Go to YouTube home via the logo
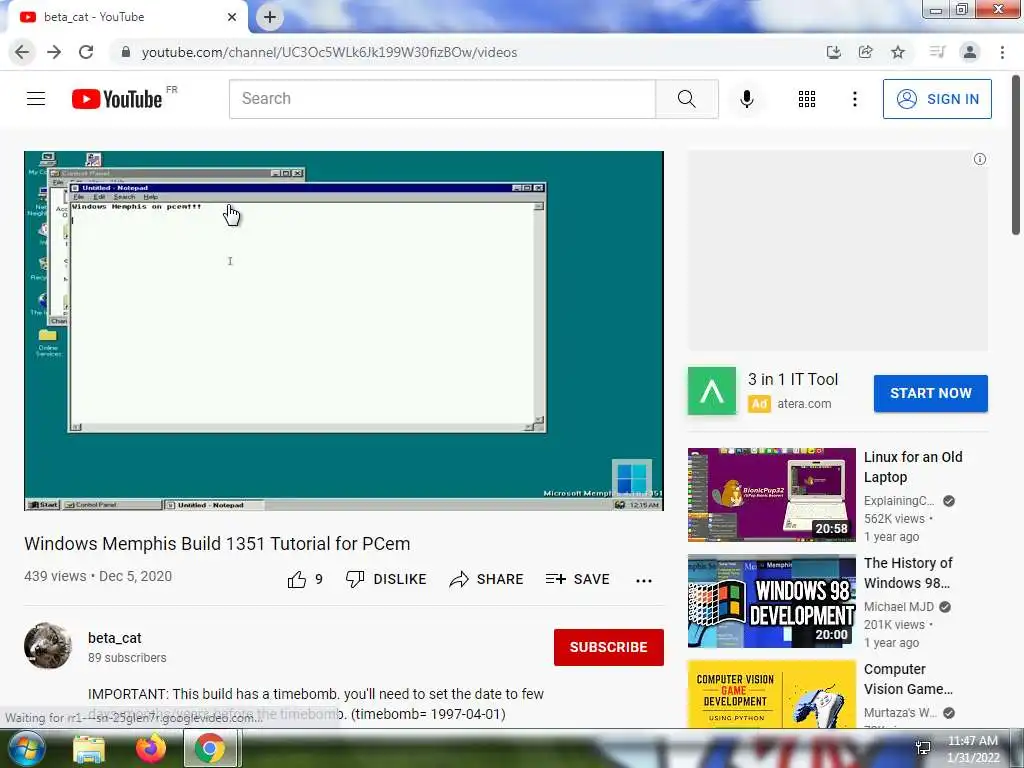1024x768 pixels. (118, 99)
